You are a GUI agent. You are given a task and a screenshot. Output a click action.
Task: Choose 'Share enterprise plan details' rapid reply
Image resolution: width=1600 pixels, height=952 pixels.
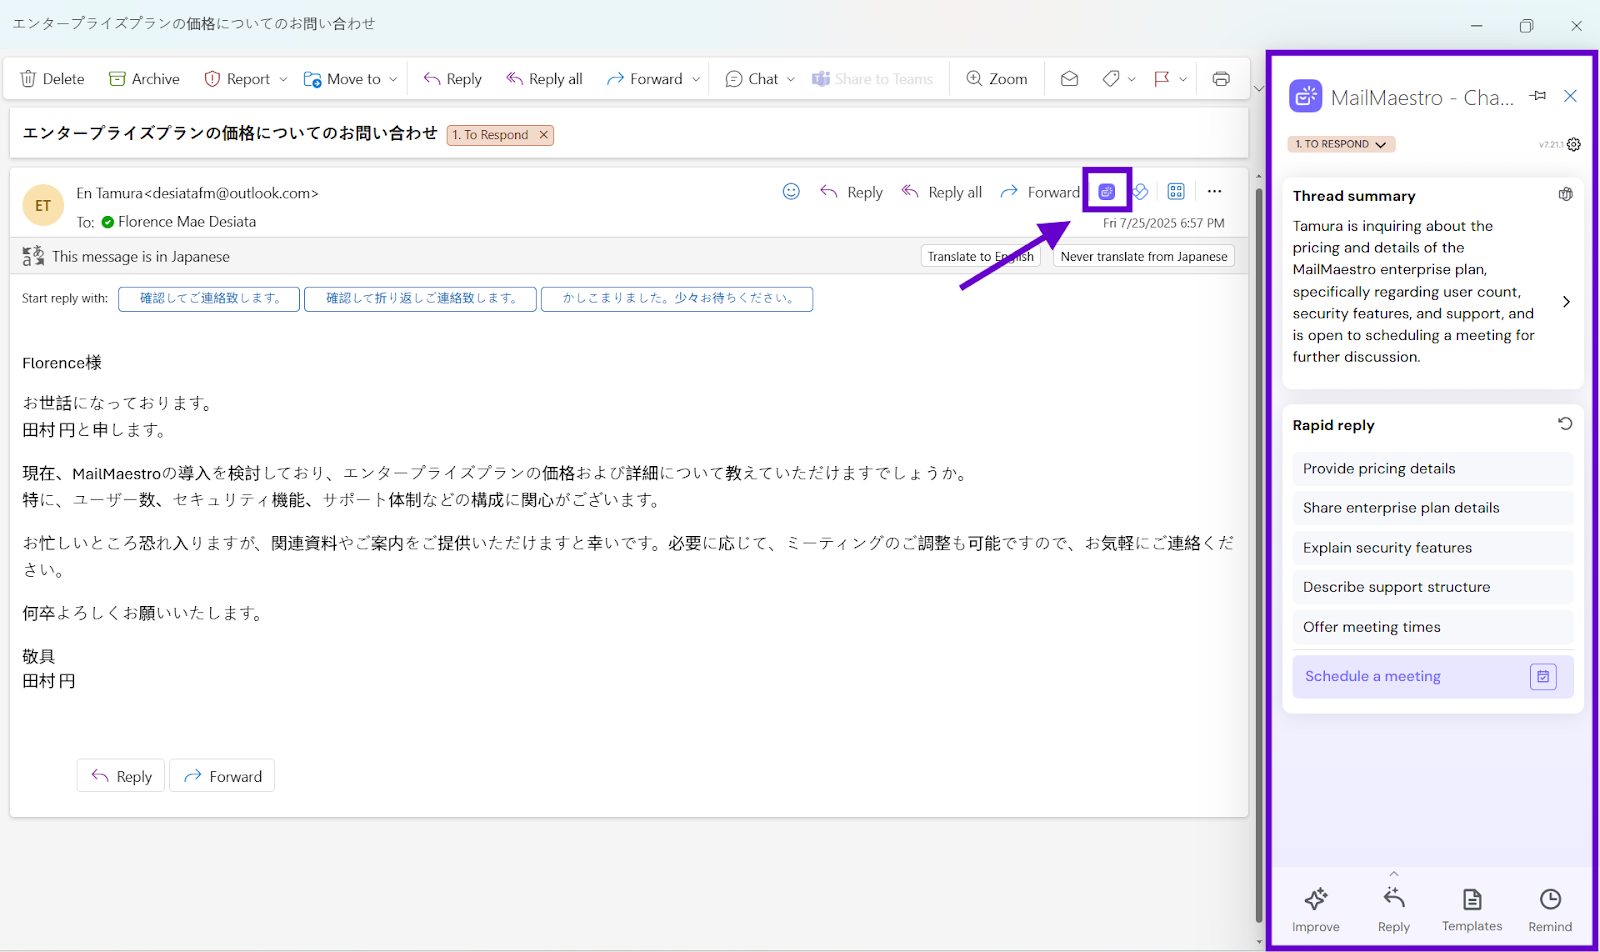(x=1432, y=508)
